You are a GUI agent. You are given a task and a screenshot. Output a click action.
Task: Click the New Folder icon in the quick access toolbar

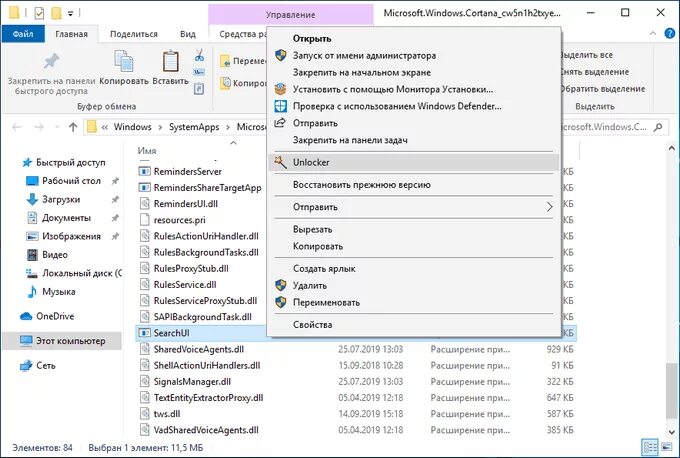click(56, 13)
